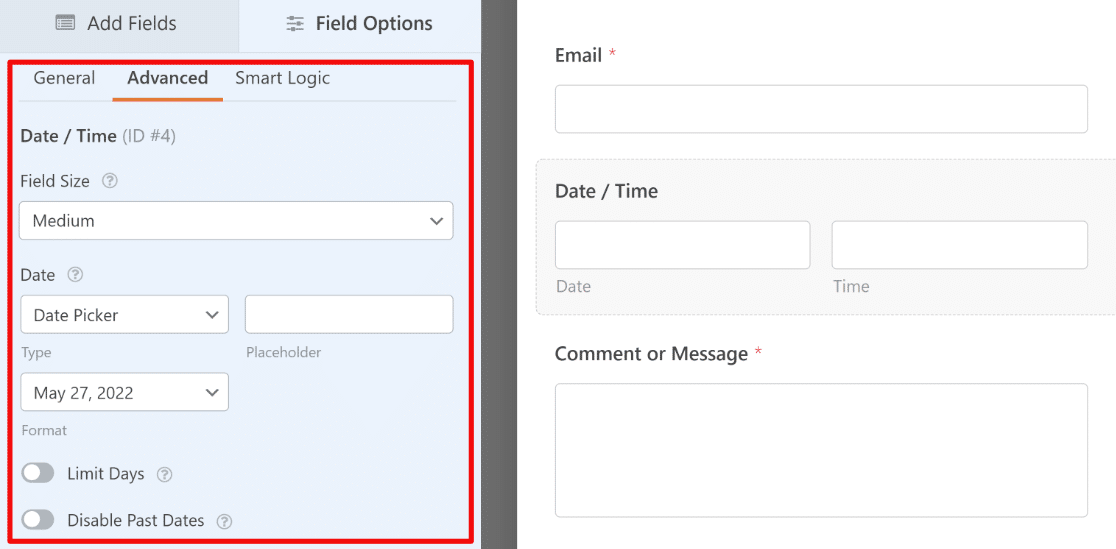The image size is (1116, 549).
Task: Click the Email input field
Action: (821, 109)
